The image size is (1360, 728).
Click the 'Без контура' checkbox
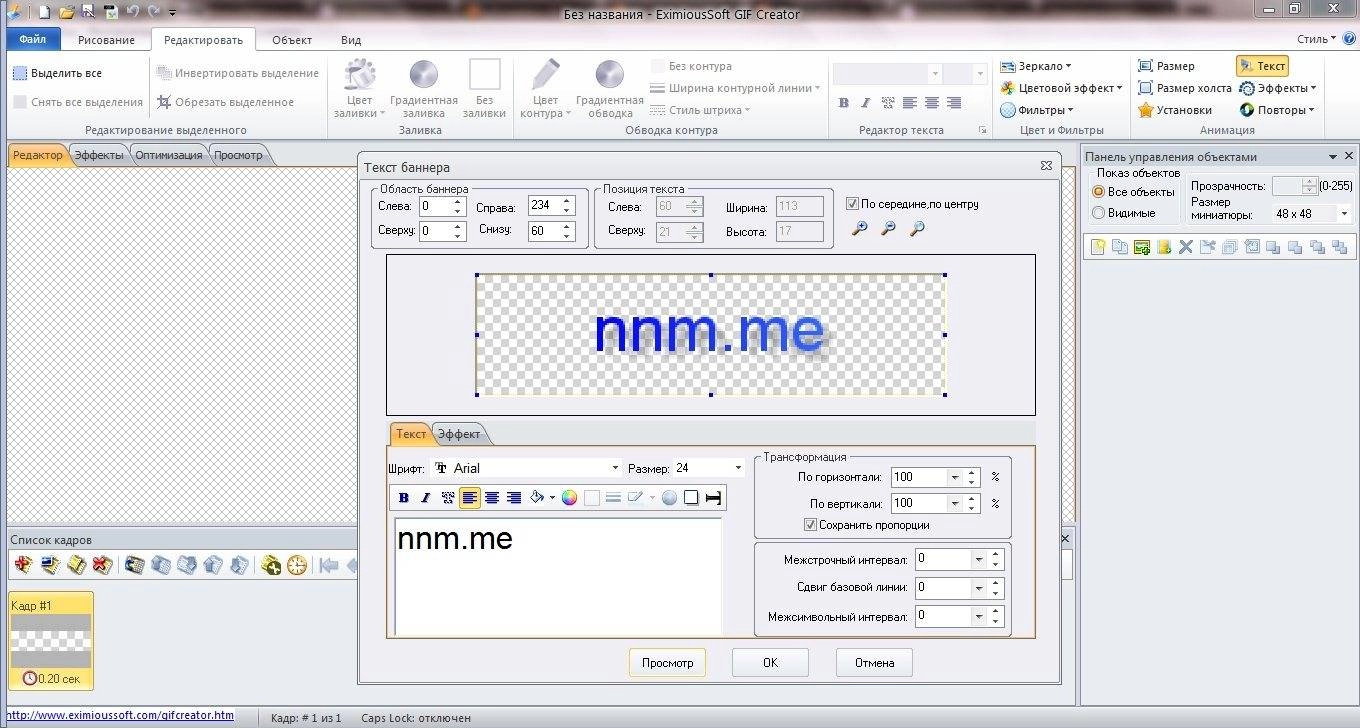coord(657,66)
